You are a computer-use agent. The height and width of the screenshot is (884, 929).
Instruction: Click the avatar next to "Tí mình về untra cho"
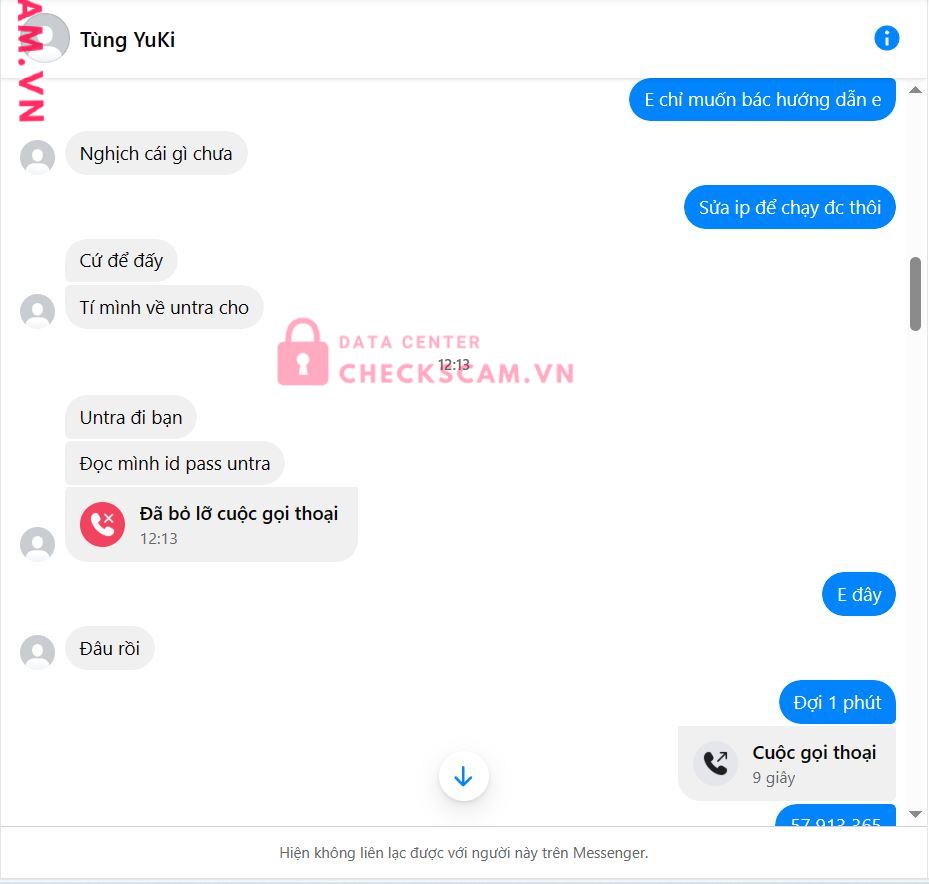click(x=37, y=311)
